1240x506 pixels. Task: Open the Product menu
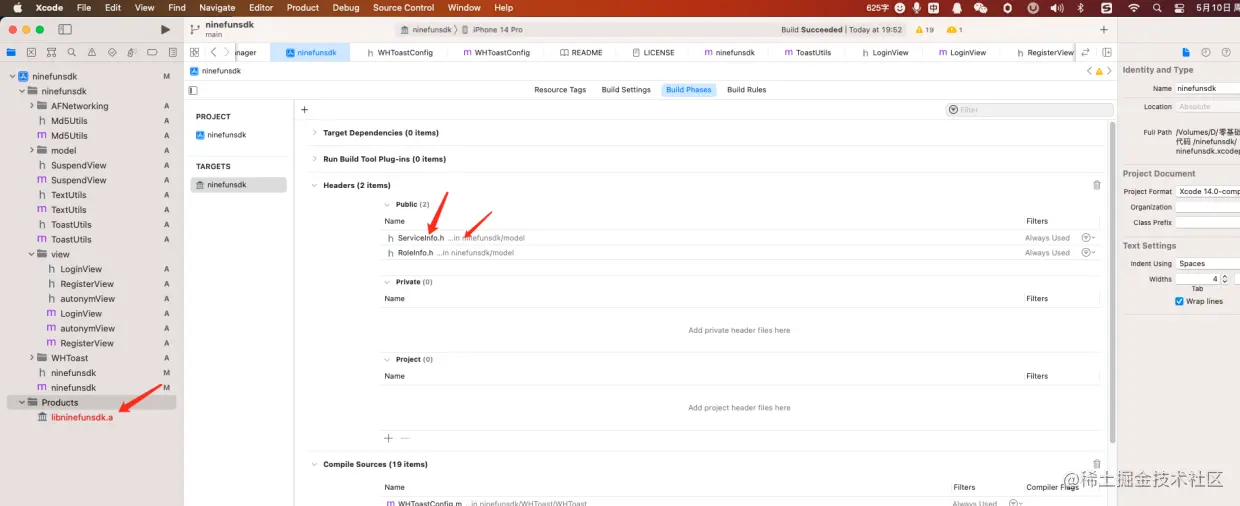[x=303, y=7]
